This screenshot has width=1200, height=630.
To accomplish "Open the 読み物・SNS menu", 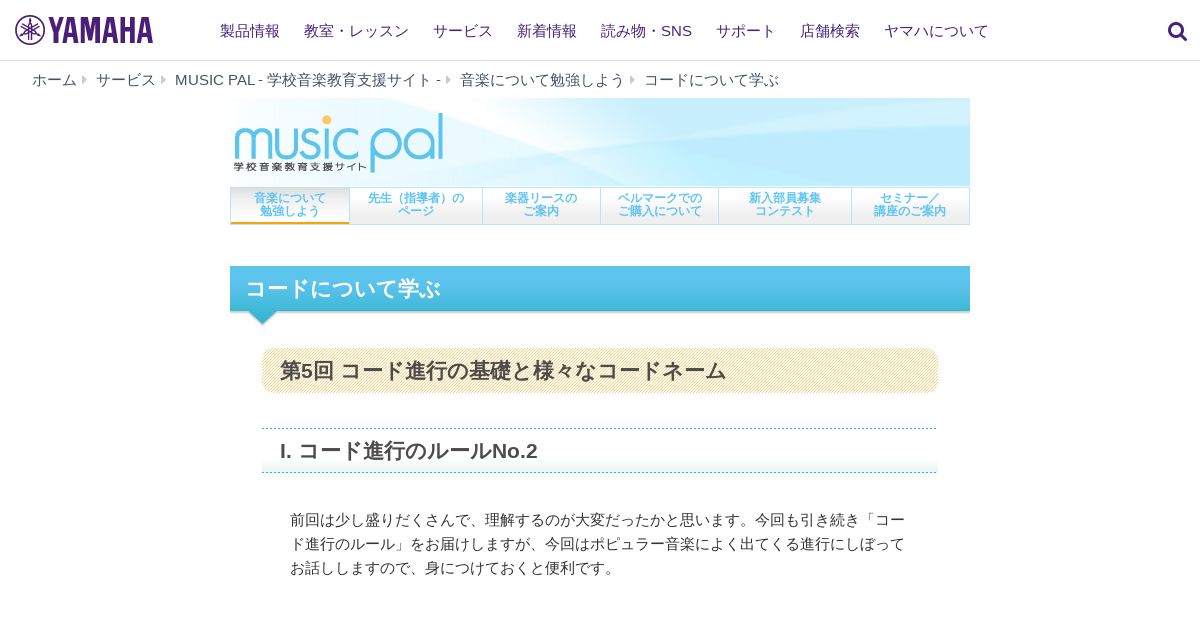I will (646, 31).
